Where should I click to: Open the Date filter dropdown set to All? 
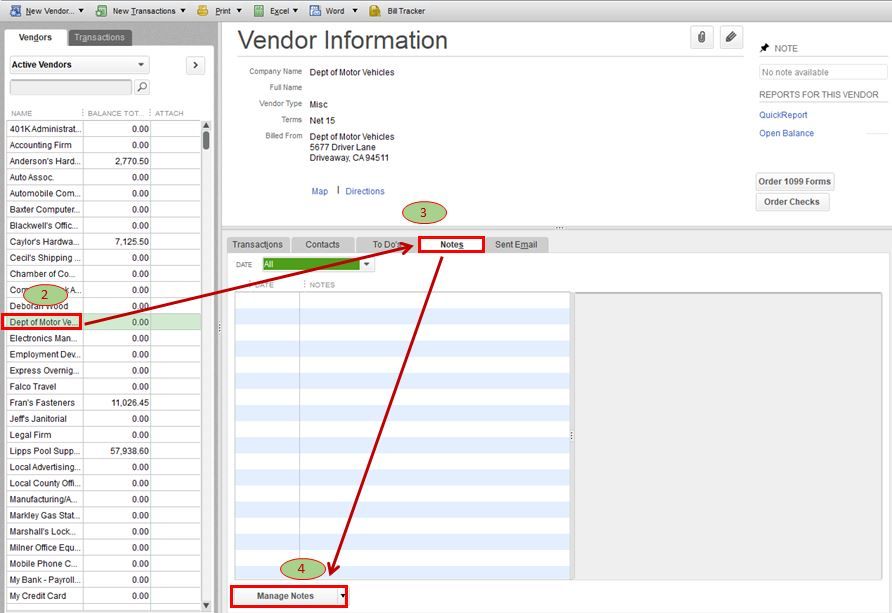(x=367, y=264)
